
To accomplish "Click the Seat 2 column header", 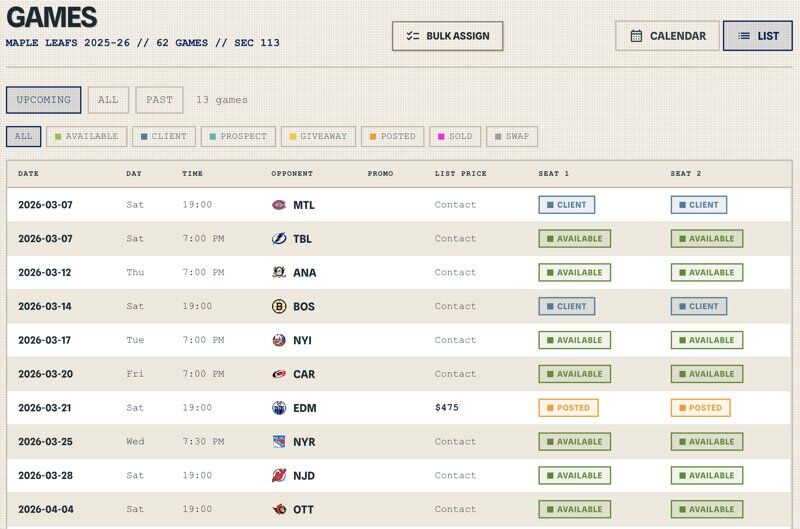I will (x=686, y=173).
